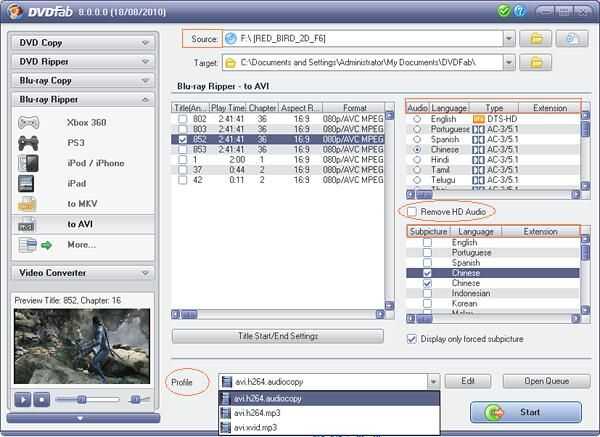Screen dimensions: 600x437
Task: Click the Language column header in audio list
Action: (449, 108)
